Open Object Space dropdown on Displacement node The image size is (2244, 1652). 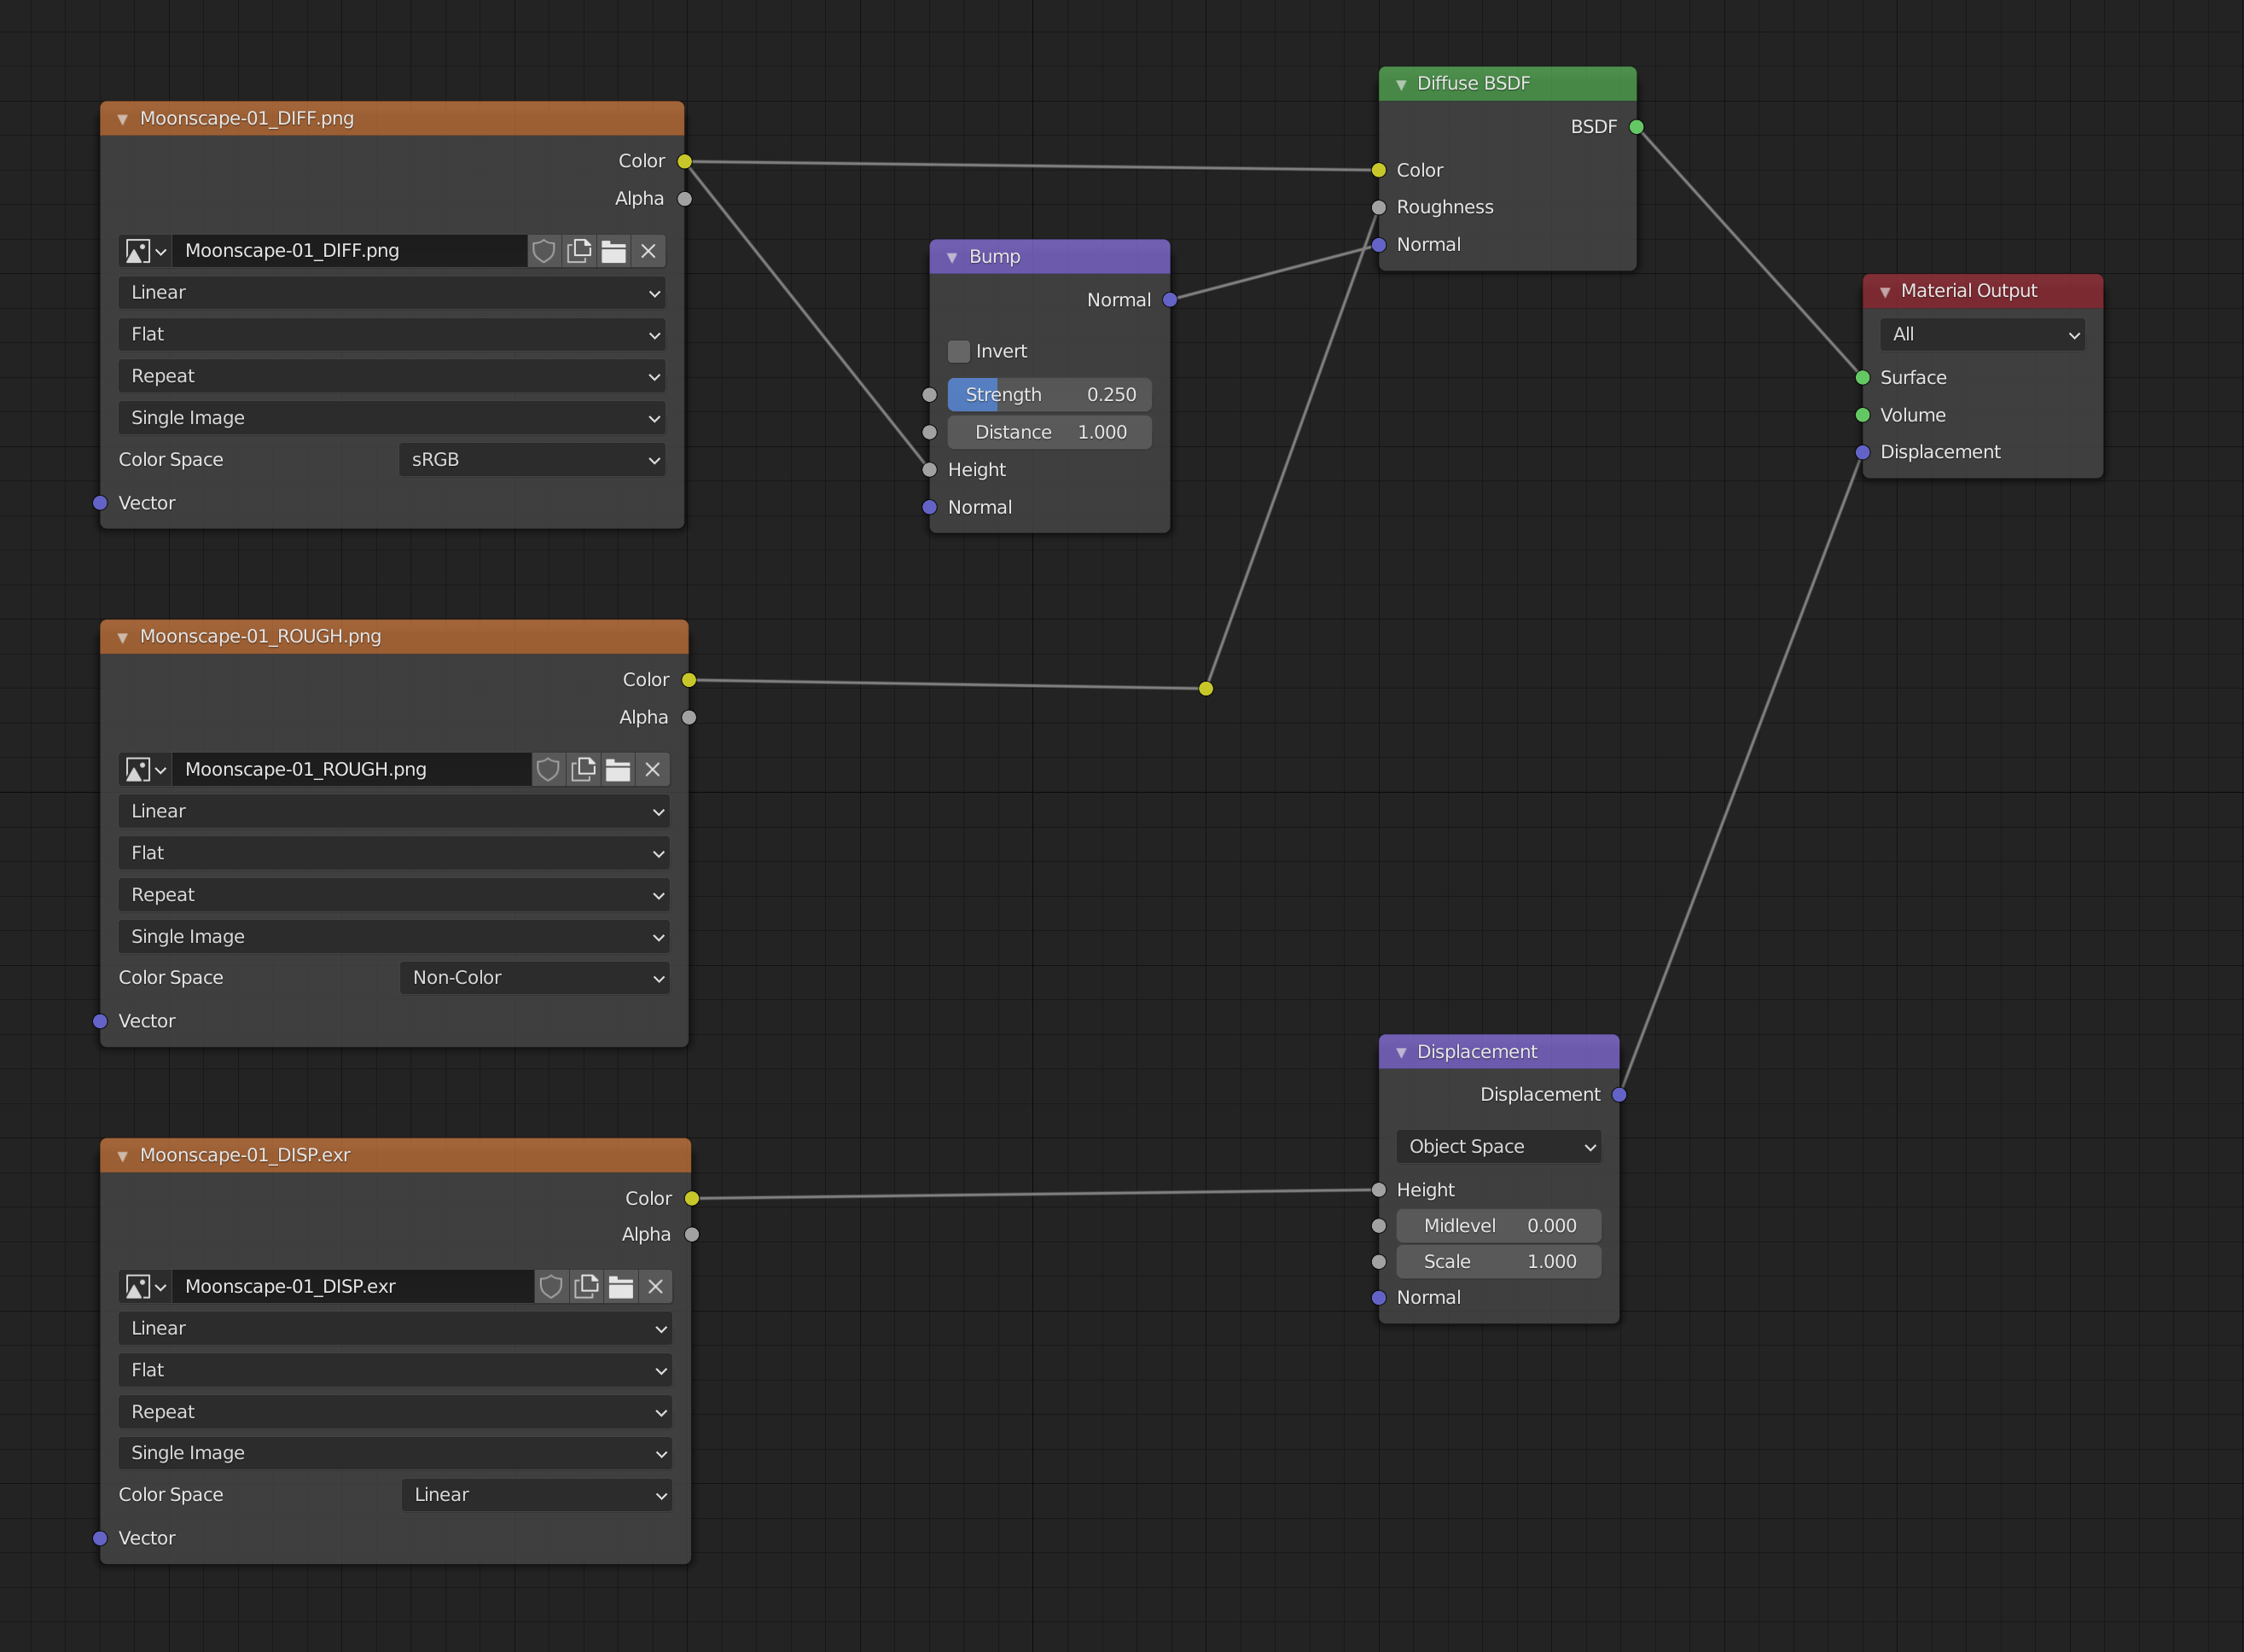pos(1498,1147)
